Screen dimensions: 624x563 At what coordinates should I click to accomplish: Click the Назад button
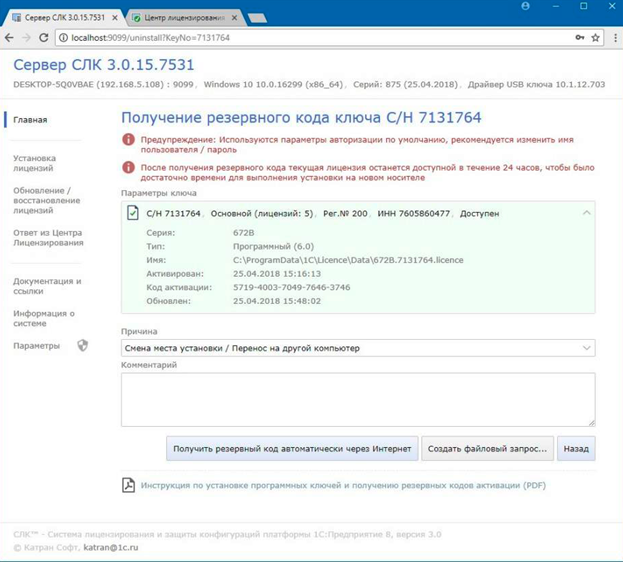[x=576, y=449]
